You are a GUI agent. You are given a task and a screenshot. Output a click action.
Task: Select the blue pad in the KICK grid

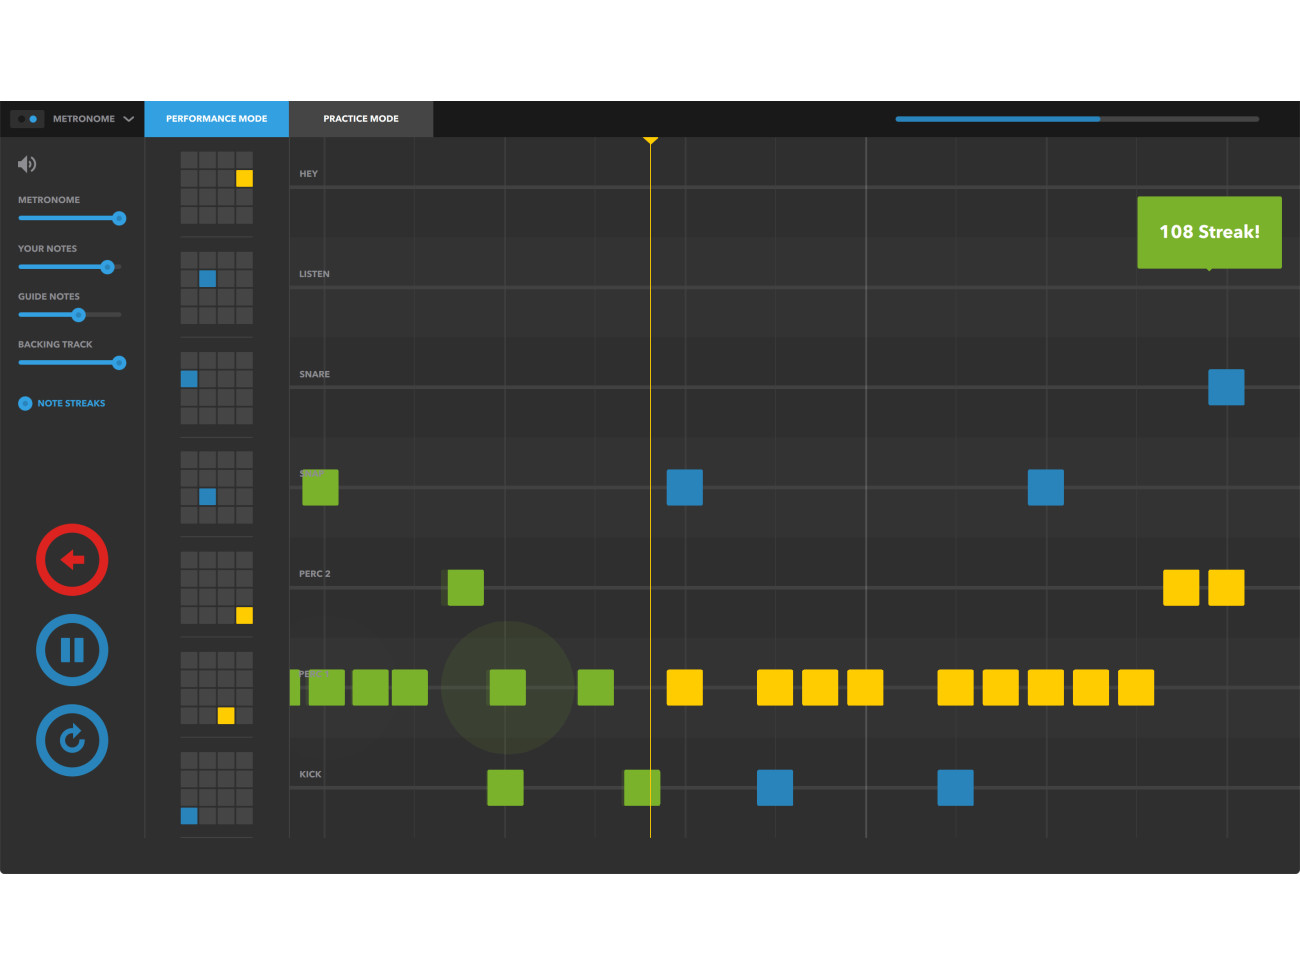pyautogui.click(x=189, y=816)
